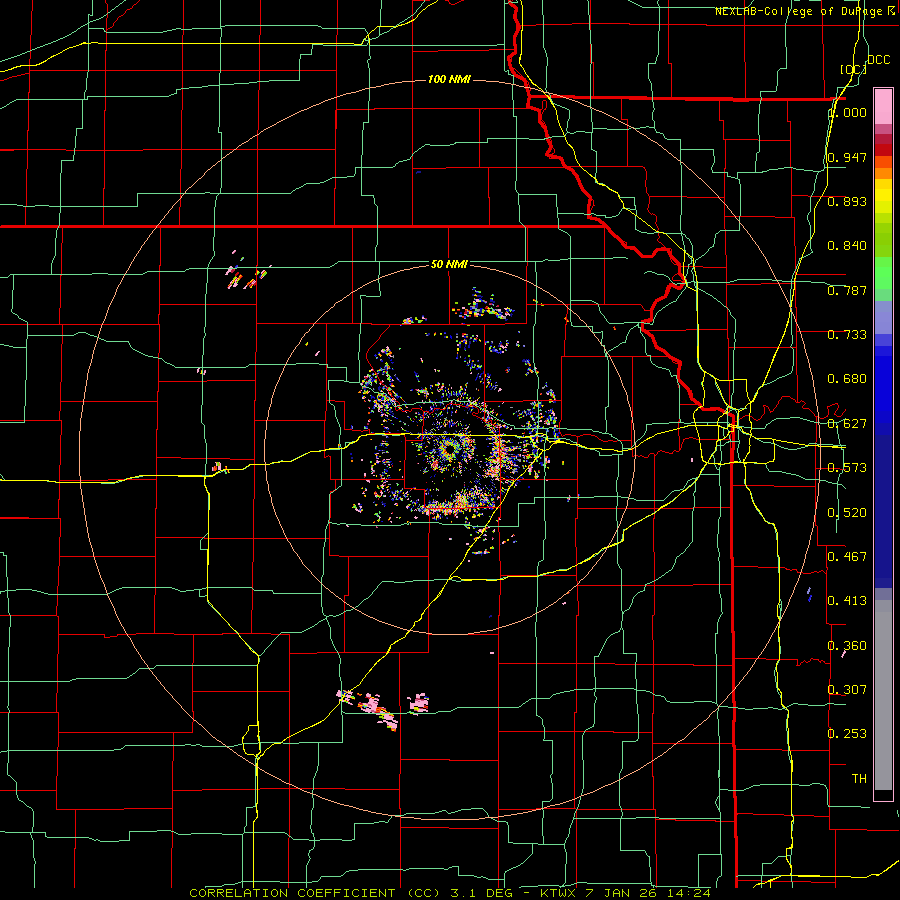Image resolution: width=900 pixels, height=900 pixels.
Task: Click the 1.000 color scale value
Action: 848,112
